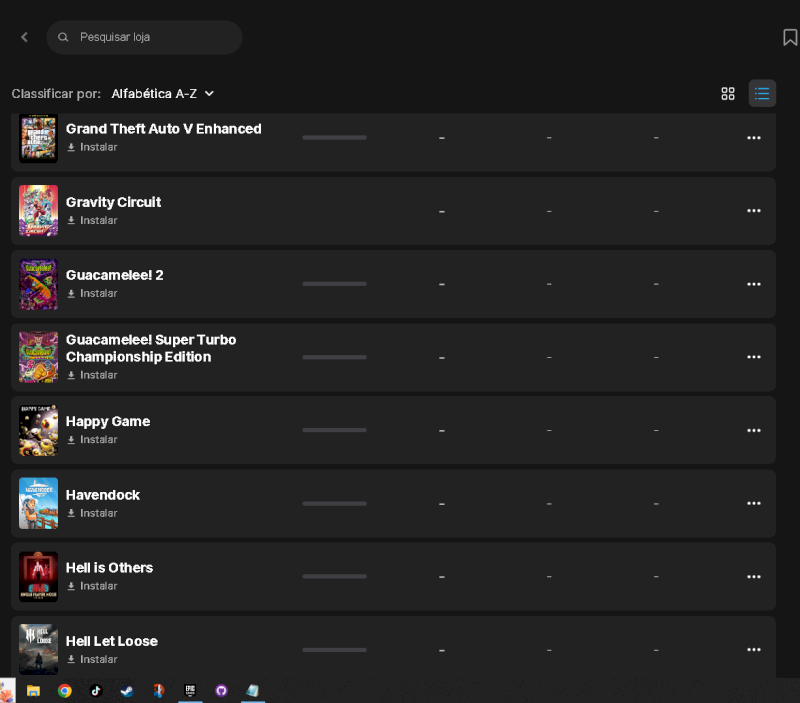
Task: Install Guacamelee! 2
Action: (92, 294)
